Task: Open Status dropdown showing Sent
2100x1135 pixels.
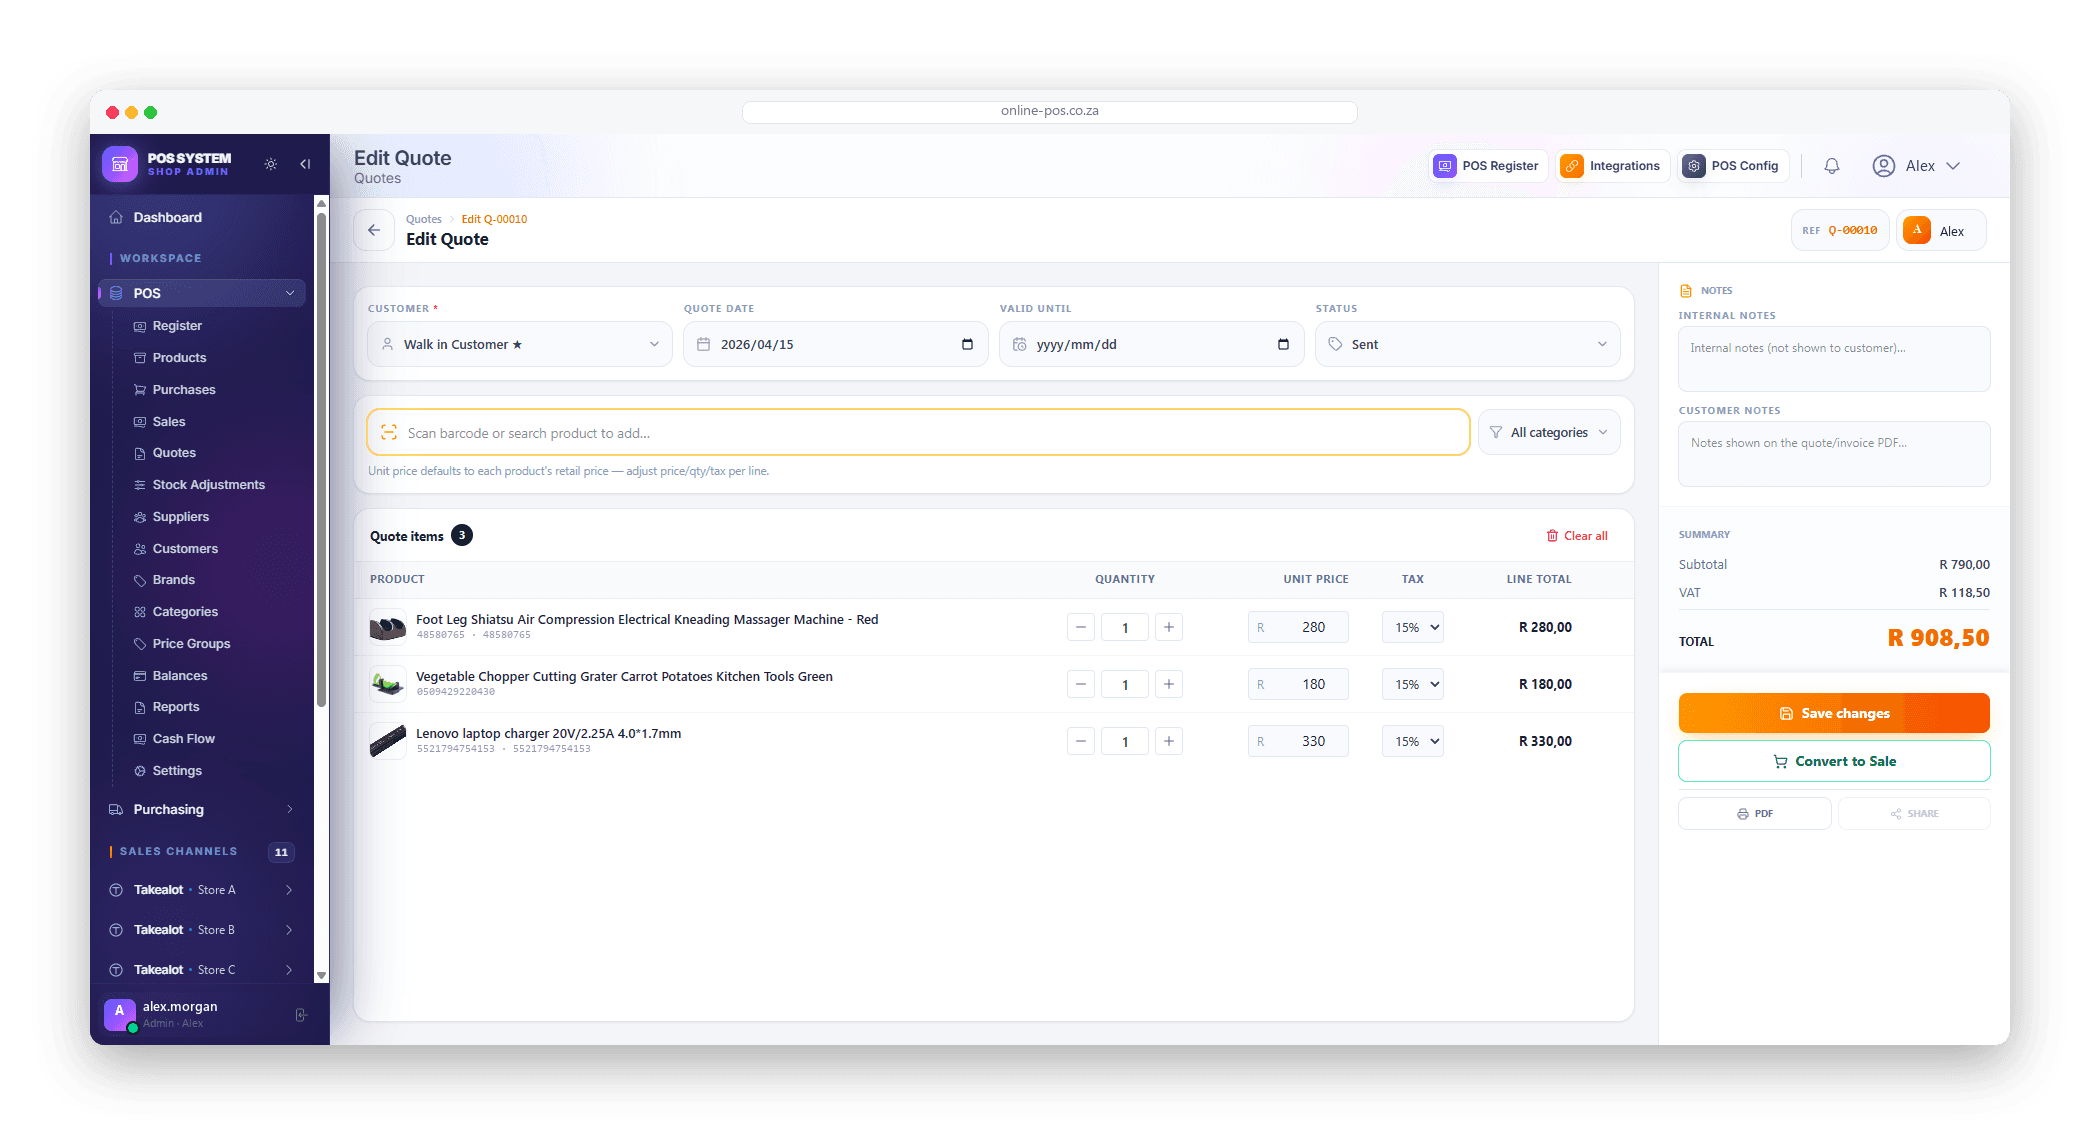Action: coord(1467,344)
